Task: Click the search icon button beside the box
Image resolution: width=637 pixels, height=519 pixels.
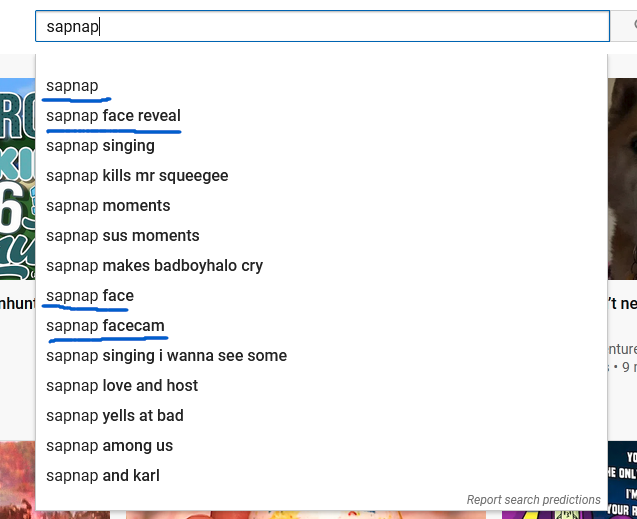Action: (624, 26)
